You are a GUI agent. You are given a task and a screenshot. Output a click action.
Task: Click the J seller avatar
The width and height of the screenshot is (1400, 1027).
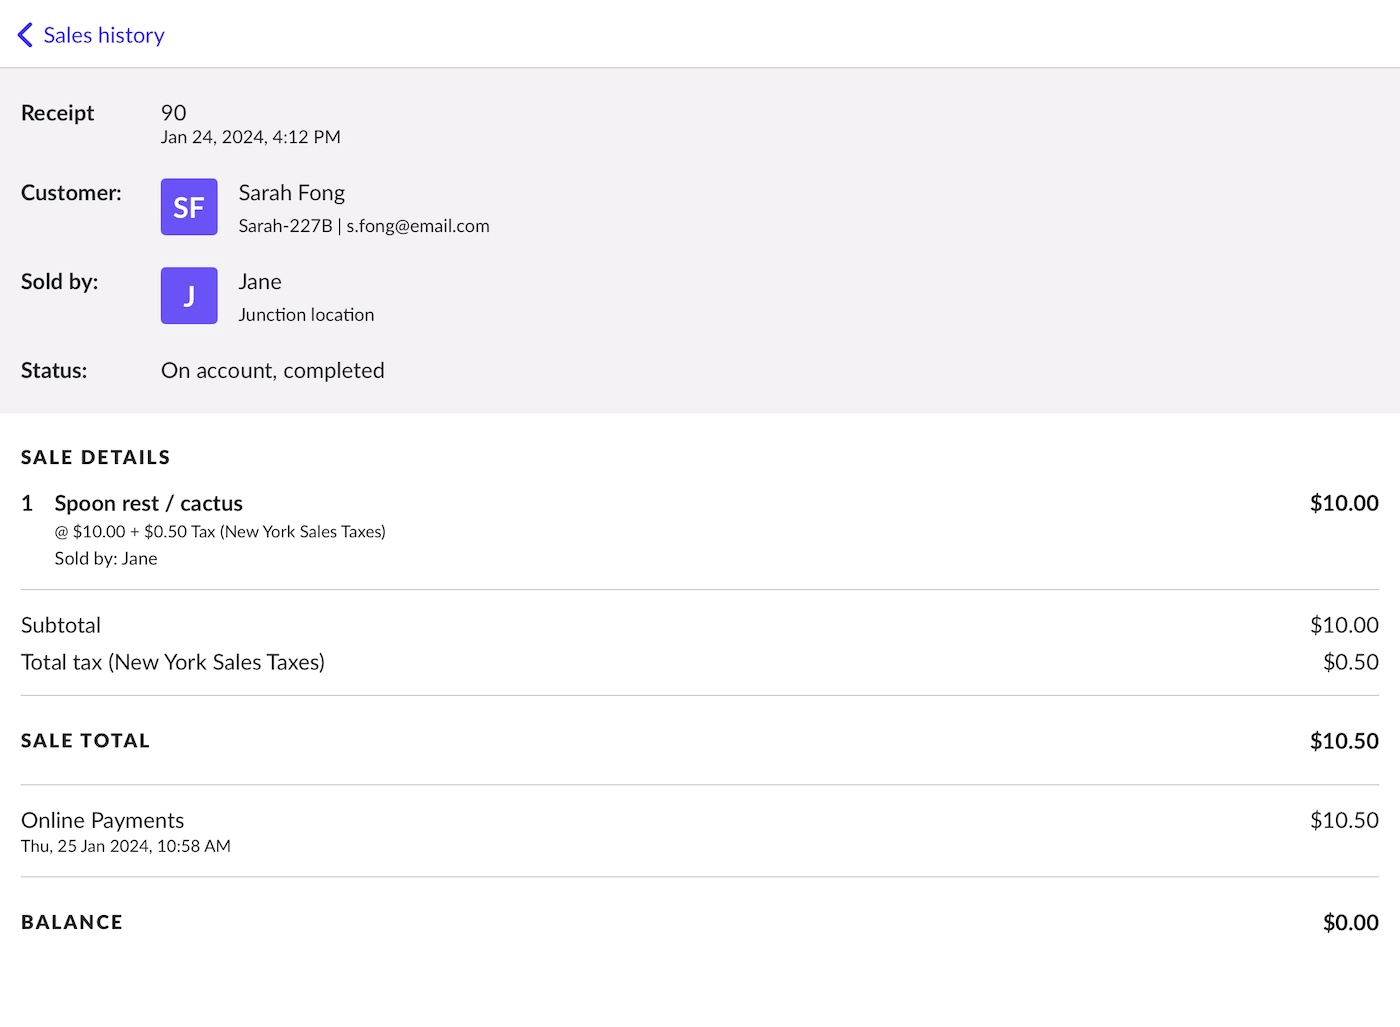(189, 296)
